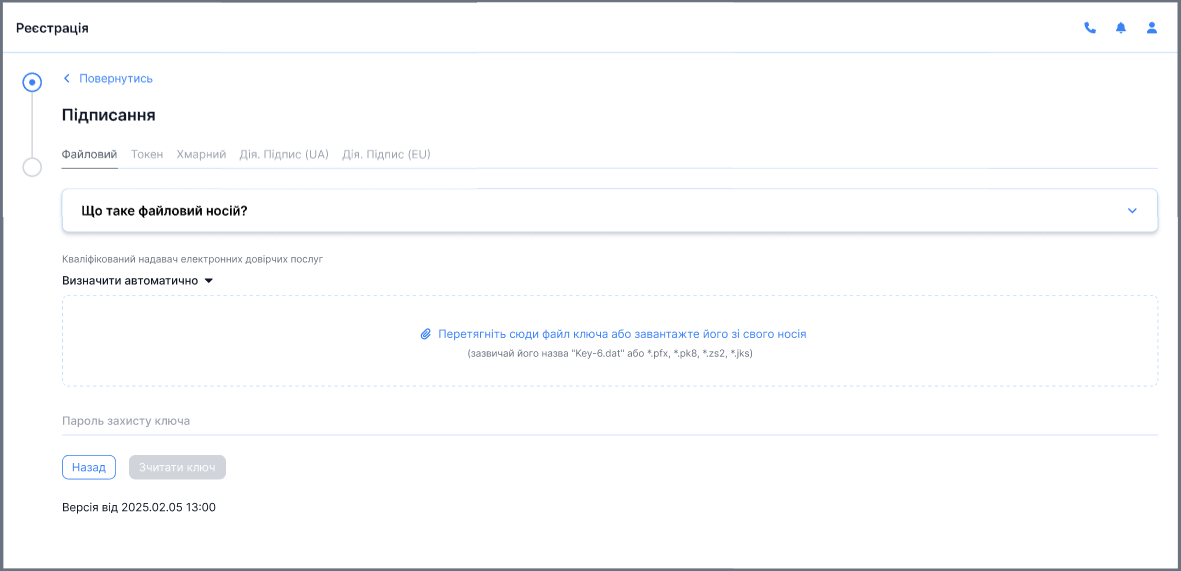Screen dimensions: 1181x571
Task: Select the active first step circle
Action: pyautogui.click(x=32, y=82)
